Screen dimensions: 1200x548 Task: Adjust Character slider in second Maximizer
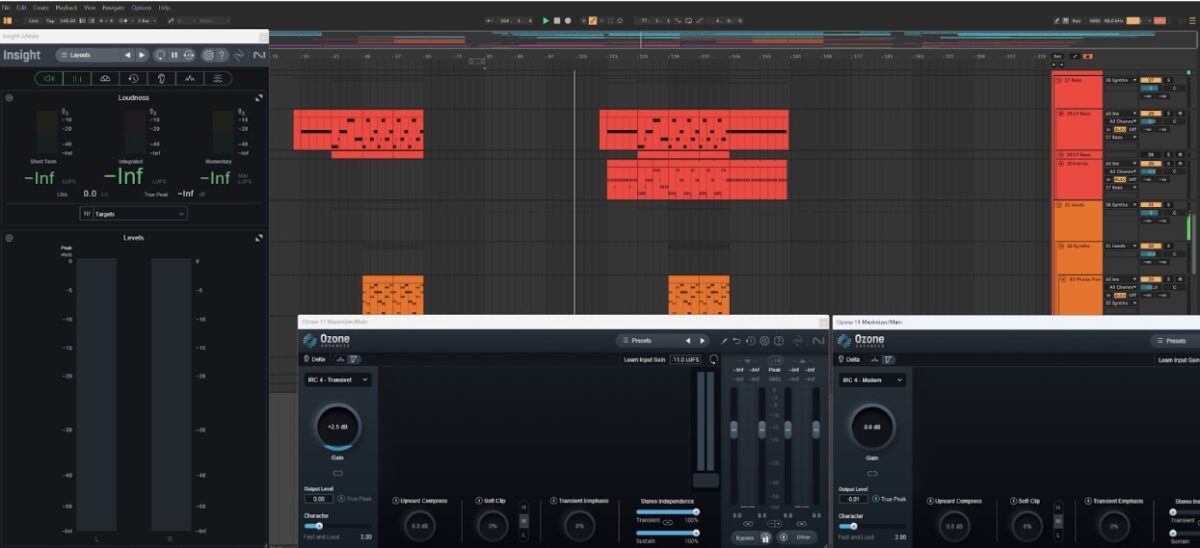871,525
